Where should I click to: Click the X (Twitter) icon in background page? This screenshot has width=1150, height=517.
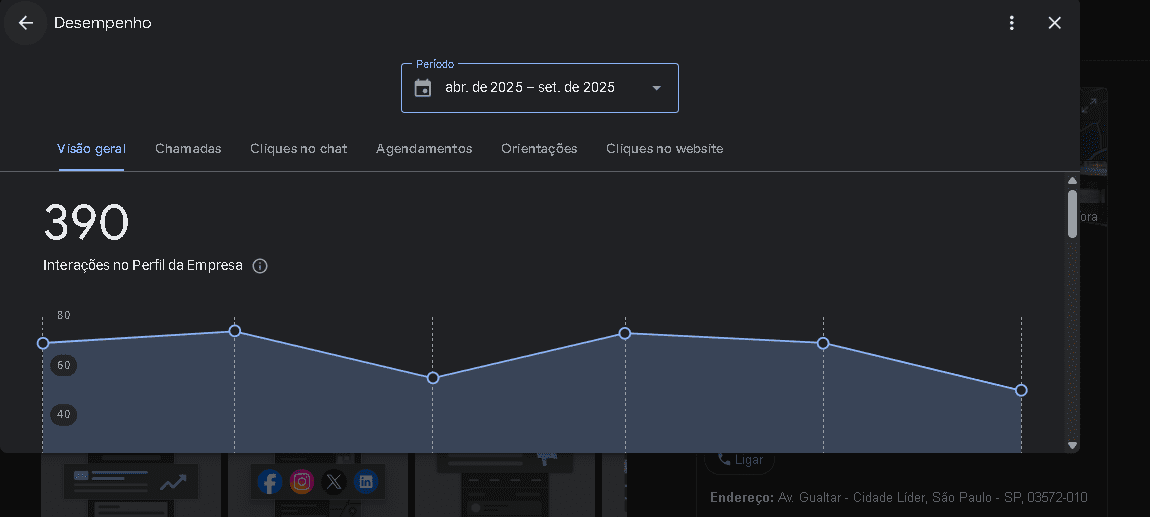coord(334,482)
